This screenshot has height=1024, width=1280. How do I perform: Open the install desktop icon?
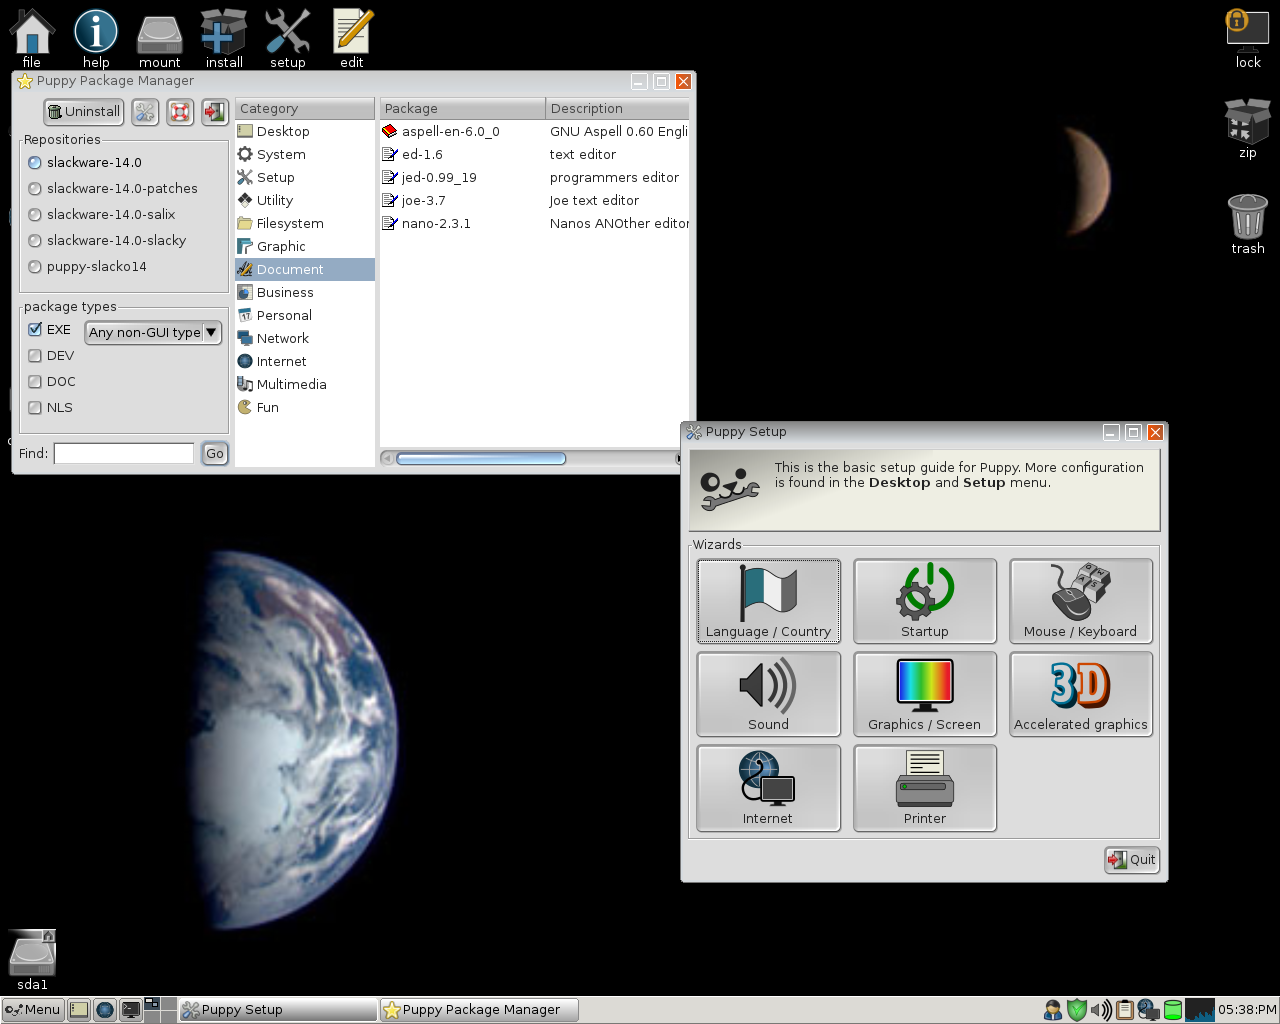point(224,40)
